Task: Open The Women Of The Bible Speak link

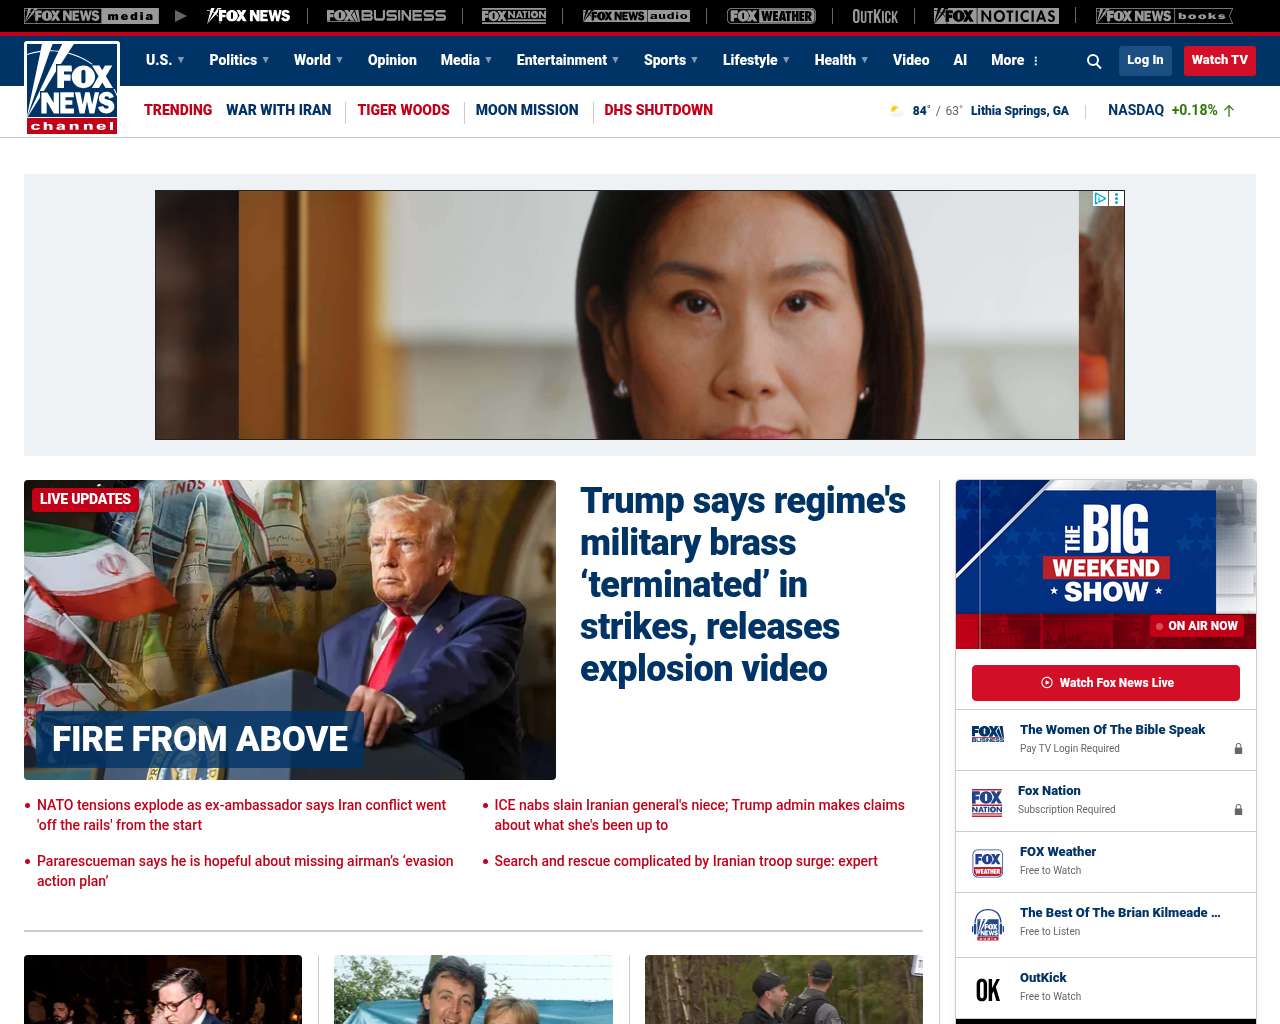Action: (1112, 730)
